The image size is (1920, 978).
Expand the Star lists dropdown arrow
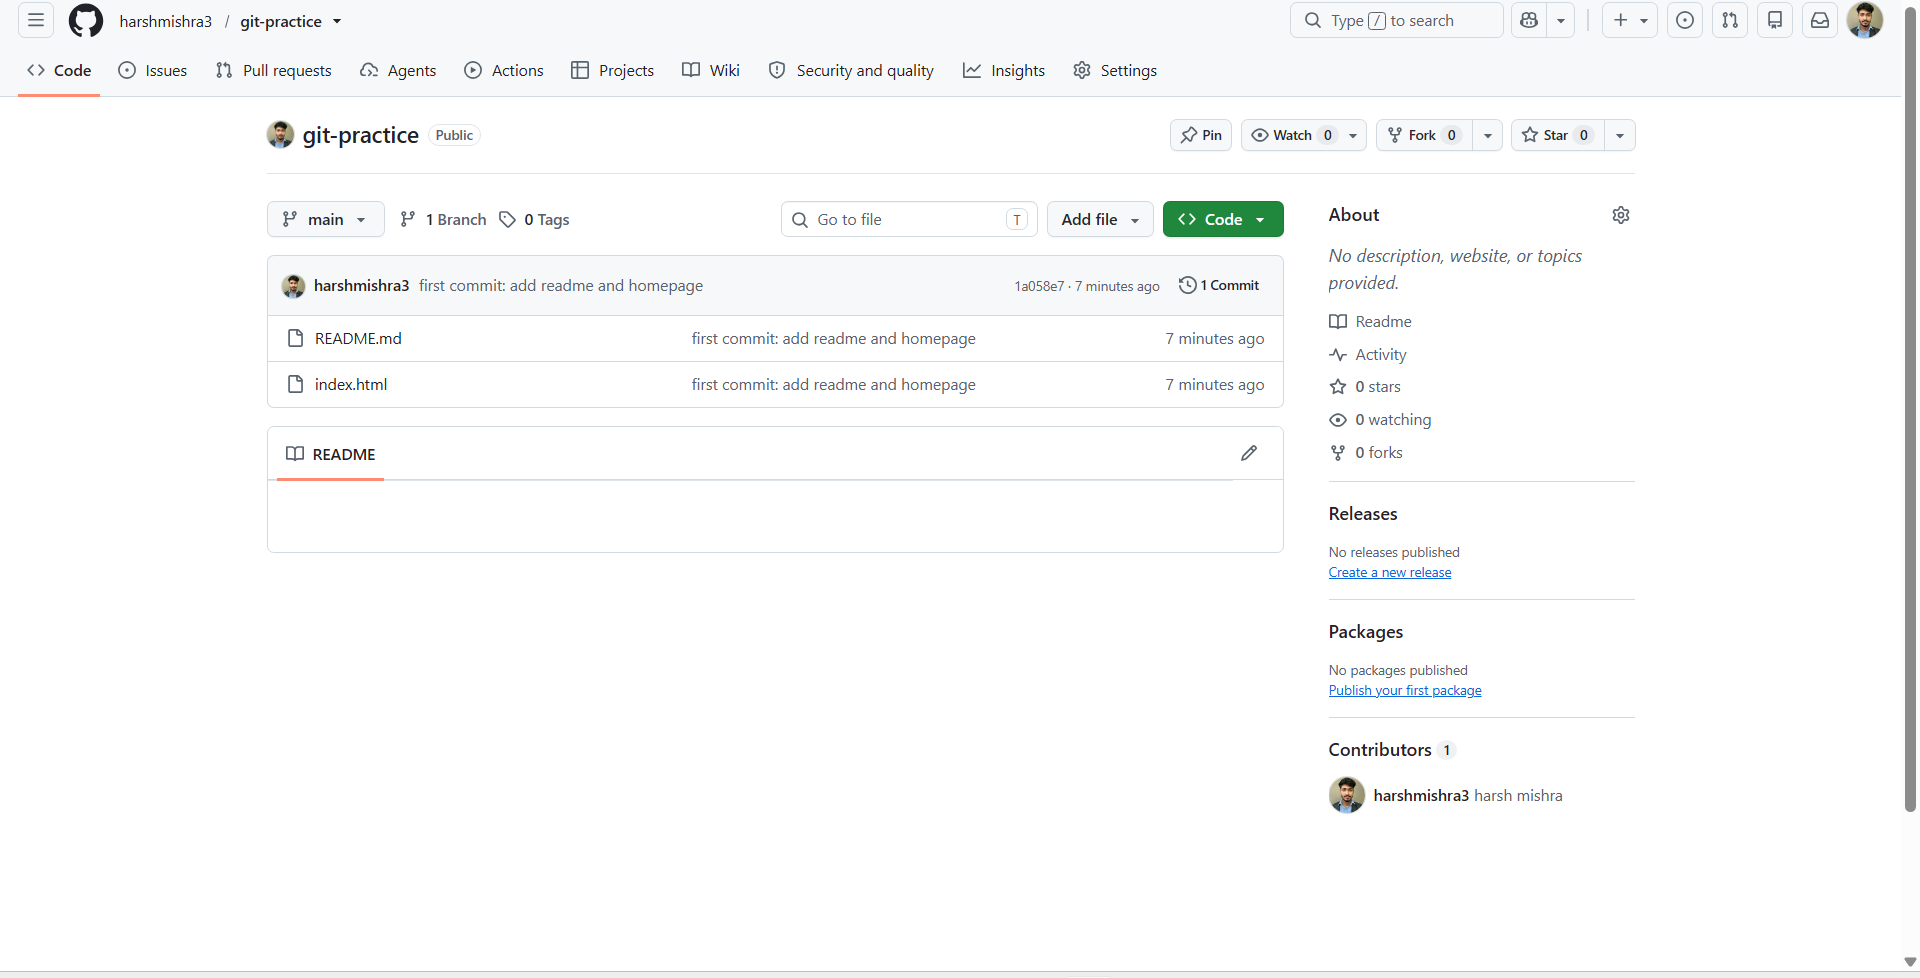click(x=1620, y=135)
